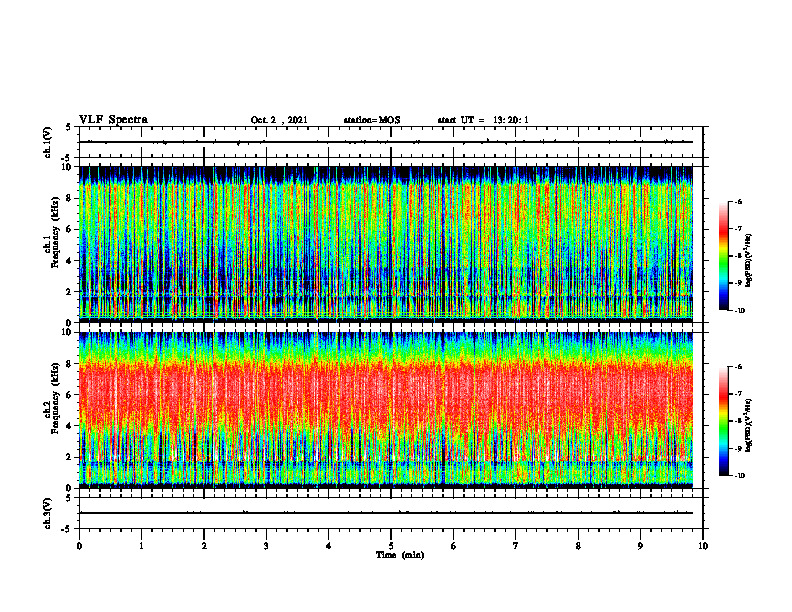This screenshot has height=612, width=792.
Task: Click the 'start UT = 13:20: 1' text
Action: (483, 120)
